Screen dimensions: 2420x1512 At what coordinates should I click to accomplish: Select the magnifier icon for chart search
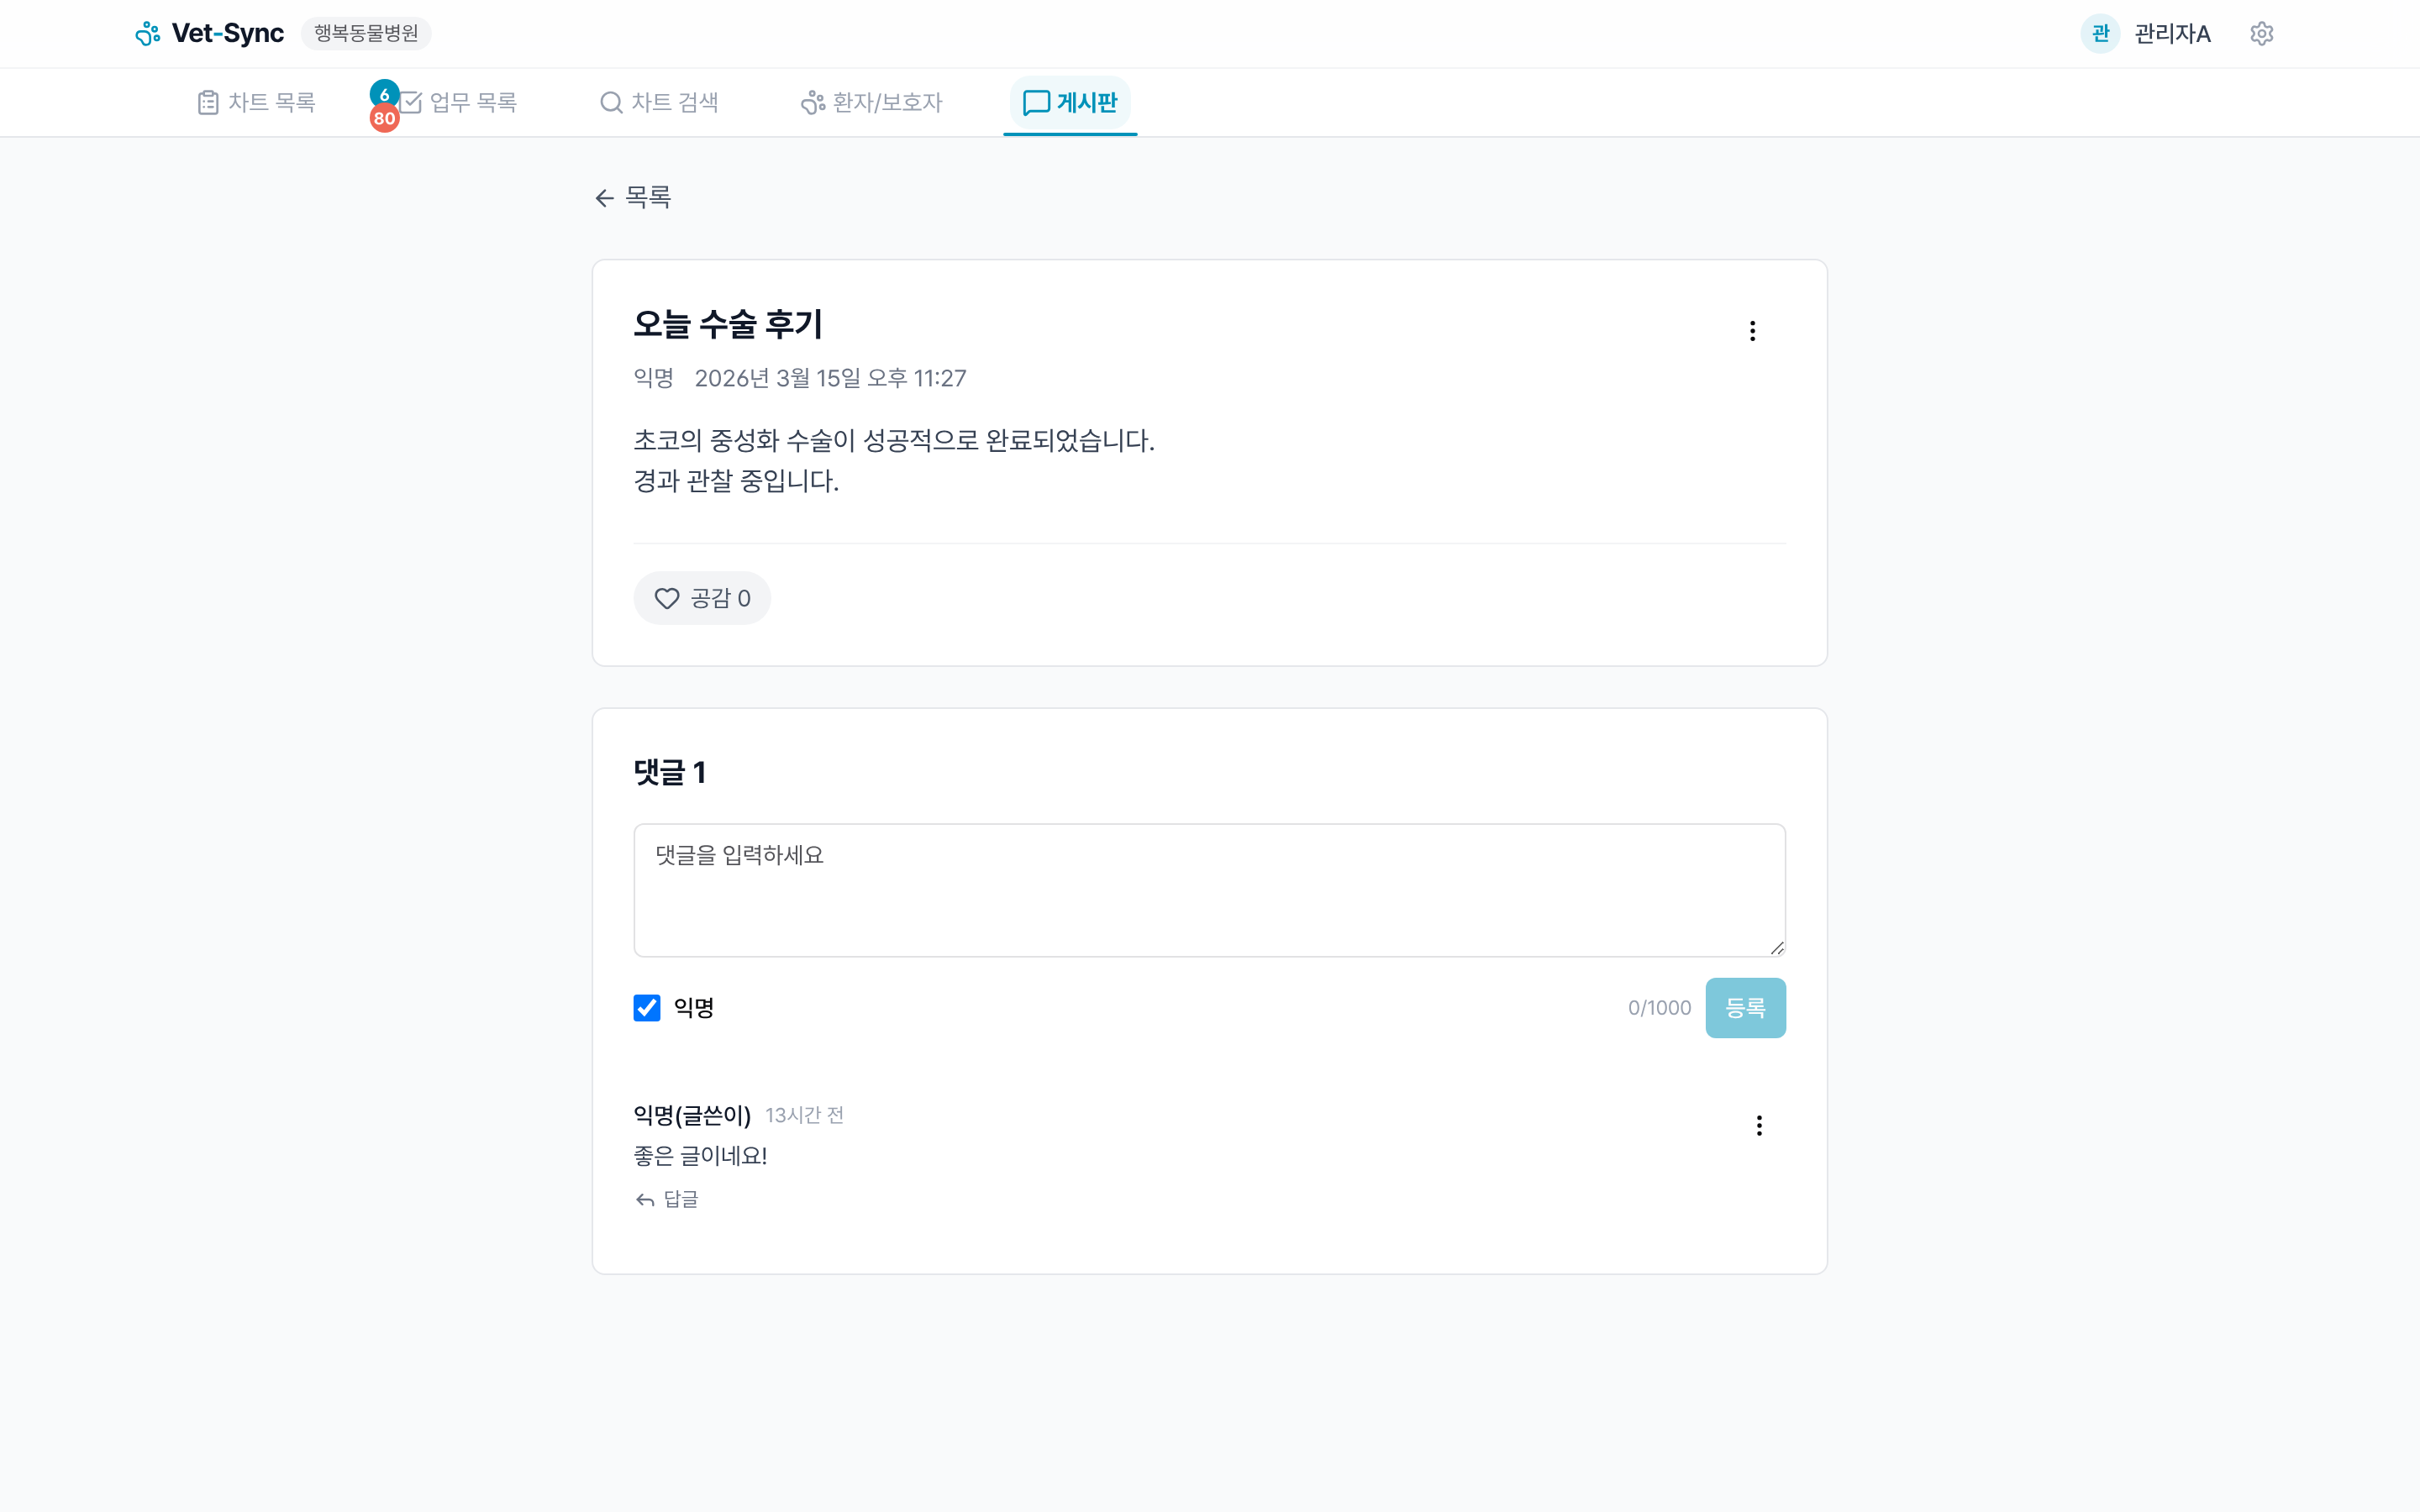point(611,101)
